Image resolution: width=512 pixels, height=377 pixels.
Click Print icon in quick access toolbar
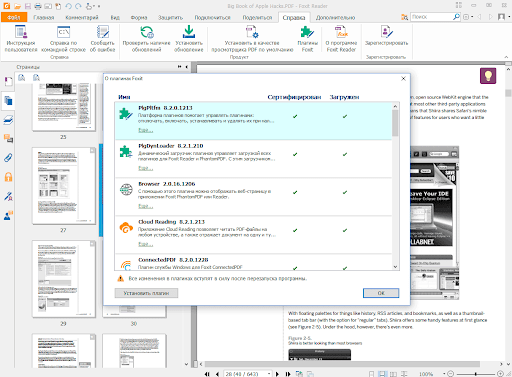tap(38, 6)
